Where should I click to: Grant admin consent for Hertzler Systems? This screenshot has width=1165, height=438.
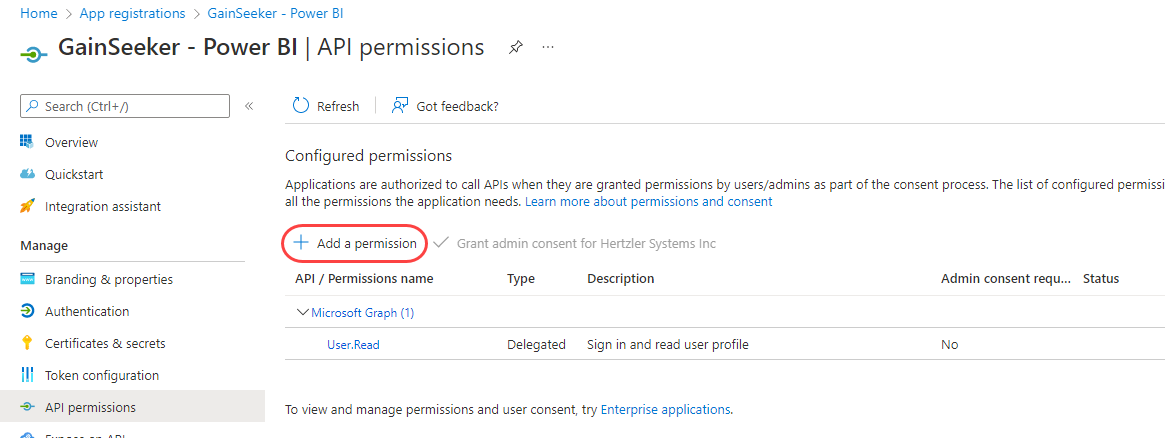pos(576,243)
